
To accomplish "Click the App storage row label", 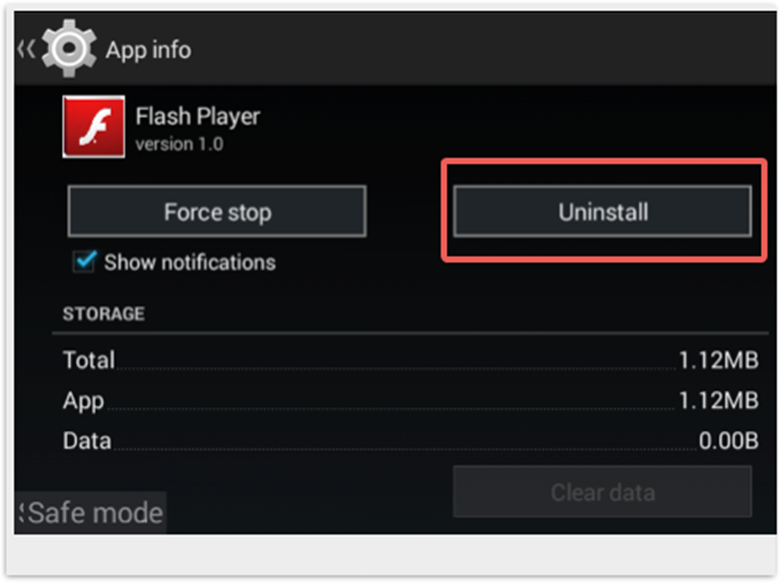I will (84, 401).
